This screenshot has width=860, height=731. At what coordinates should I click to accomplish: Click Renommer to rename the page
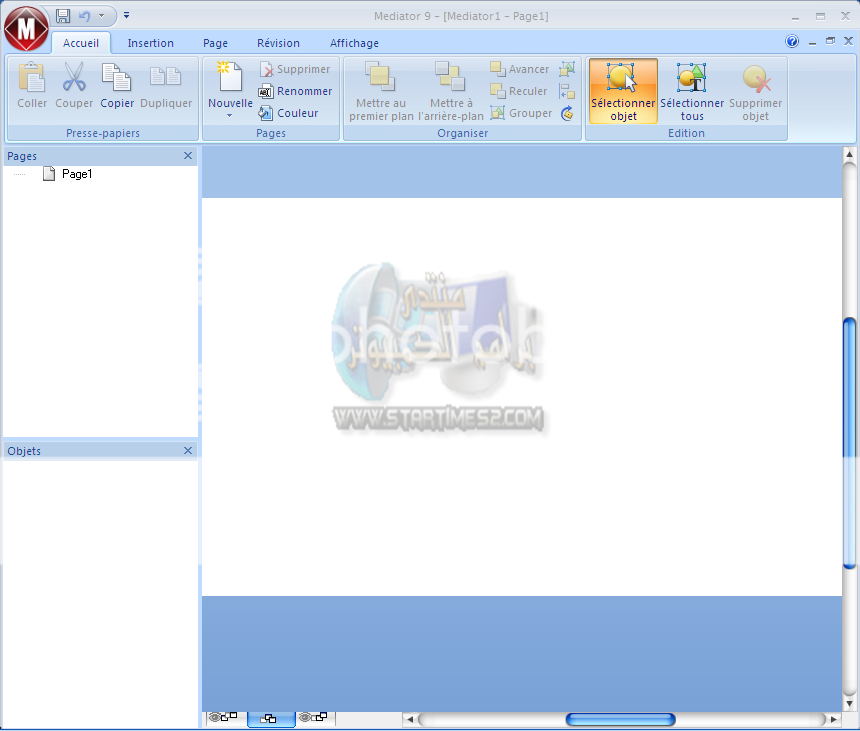(x=296, y=91)
